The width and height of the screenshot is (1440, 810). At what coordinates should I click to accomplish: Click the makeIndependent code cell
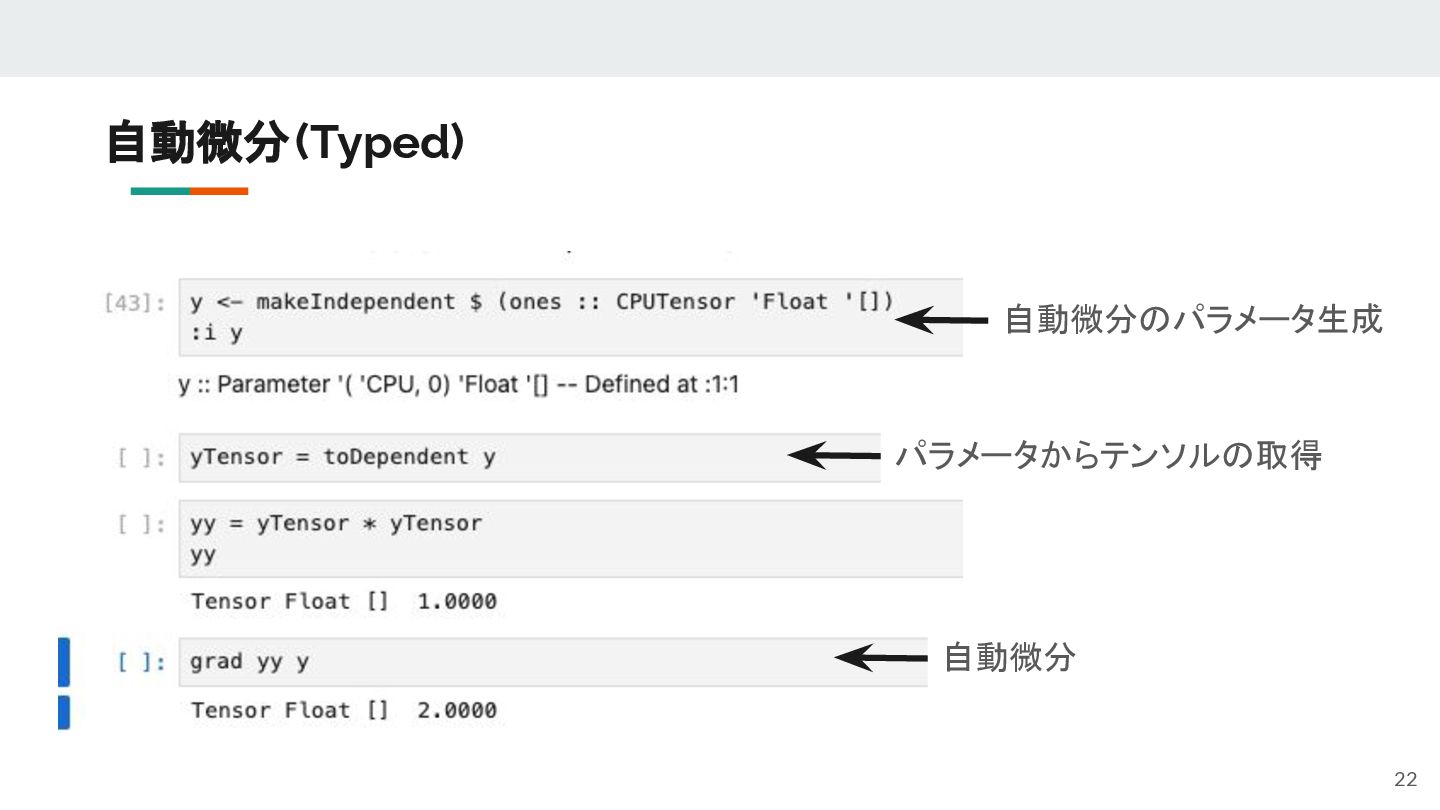(x=571, y=317)
